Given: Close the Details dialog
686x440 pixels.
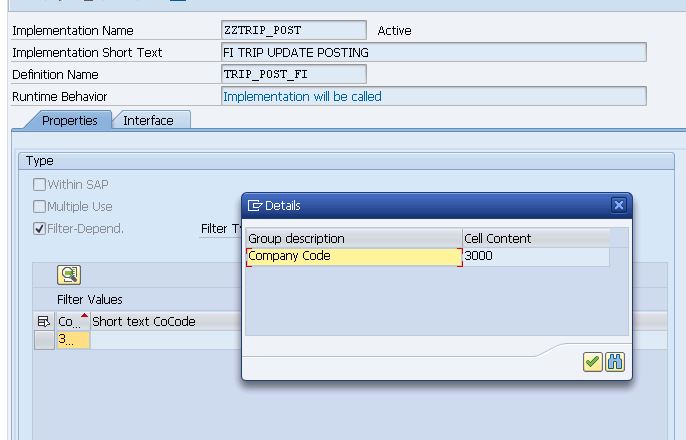Looking at the screenshot, I should (x=618, y=205).
